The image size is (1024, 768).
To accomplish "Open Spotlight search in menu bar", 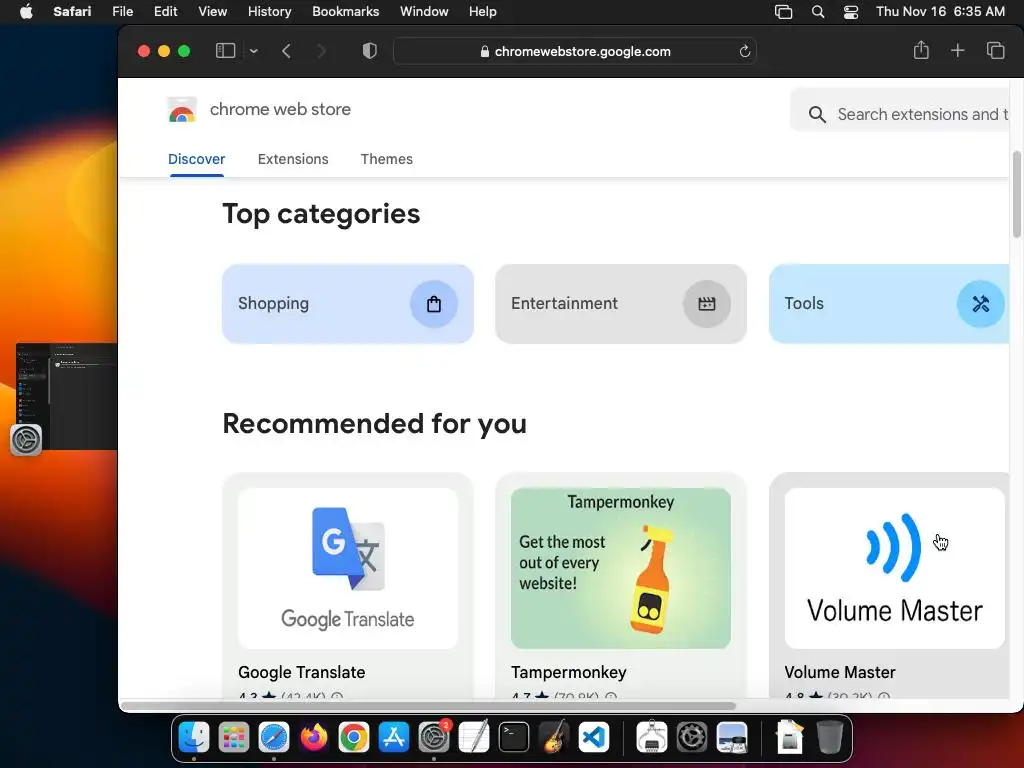I will point(818,12).
